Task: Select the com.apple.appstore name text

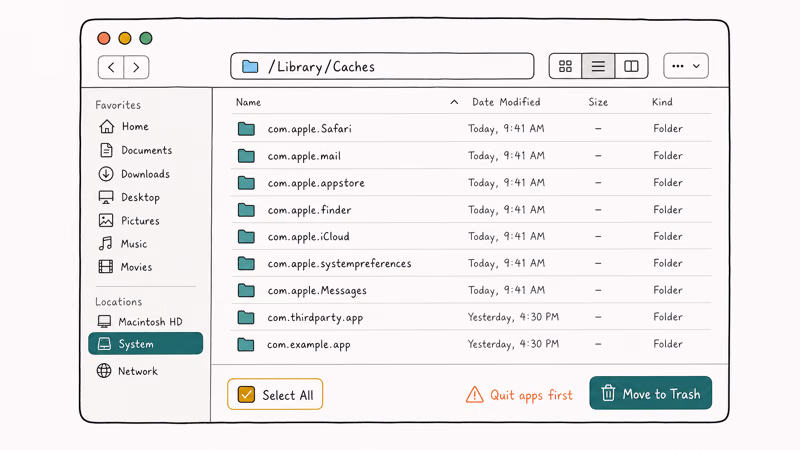Action: 316,183
